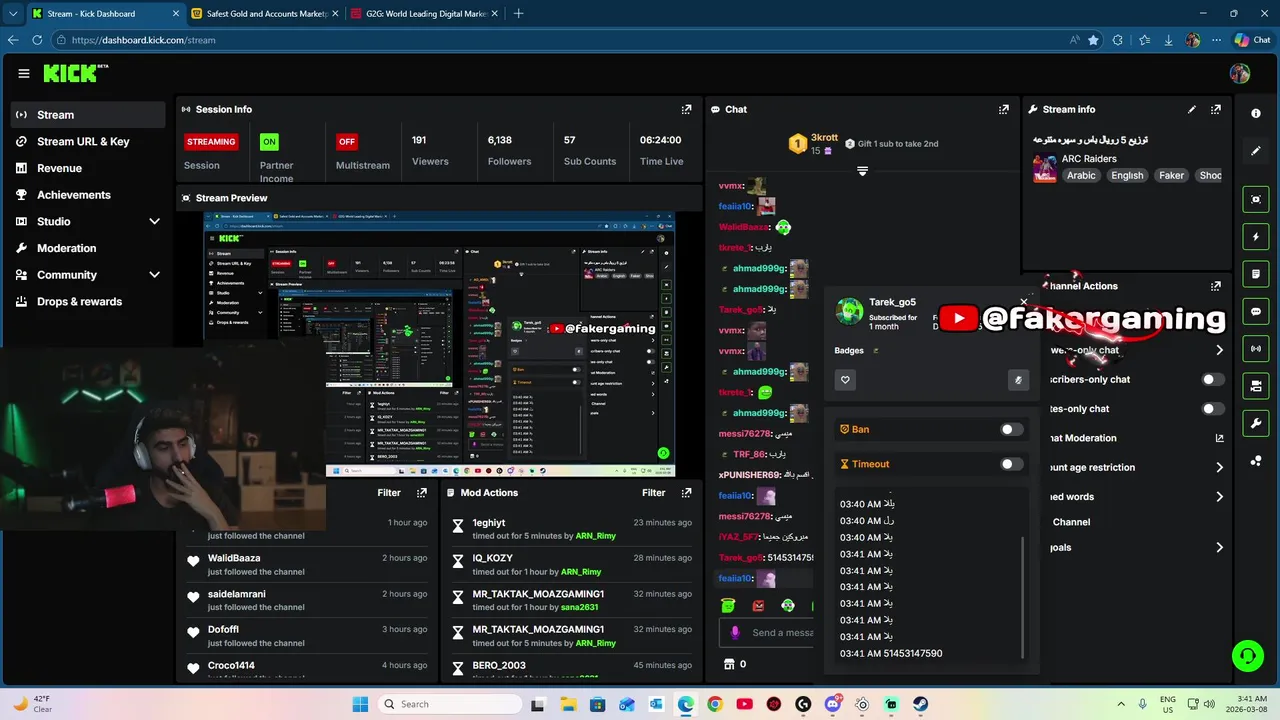Screen dimensions: 1280x720
Task: Pop out the Stream info panel
Action: click(1216, 109)
